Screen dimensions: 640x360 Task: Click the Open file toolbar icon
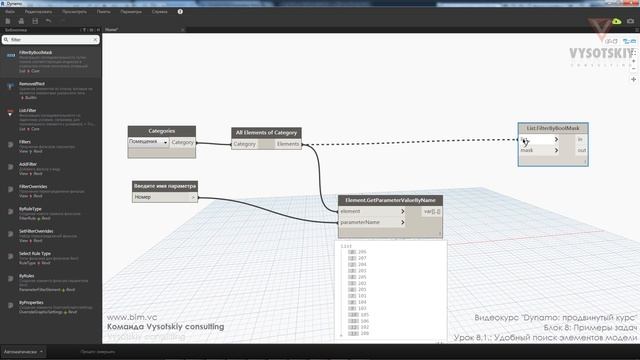[21, 21]
